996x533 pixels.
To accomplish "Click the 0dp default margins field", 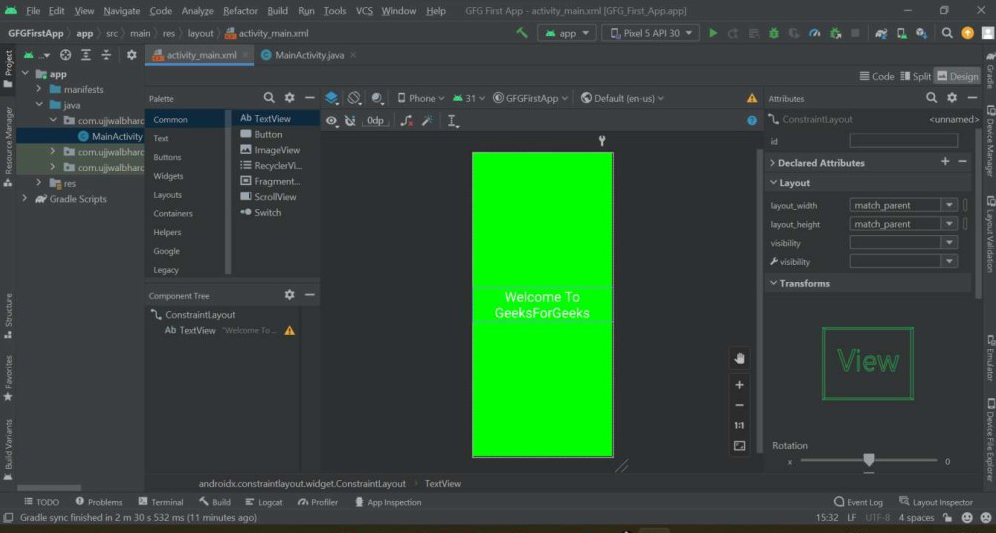I will (375, 120).
